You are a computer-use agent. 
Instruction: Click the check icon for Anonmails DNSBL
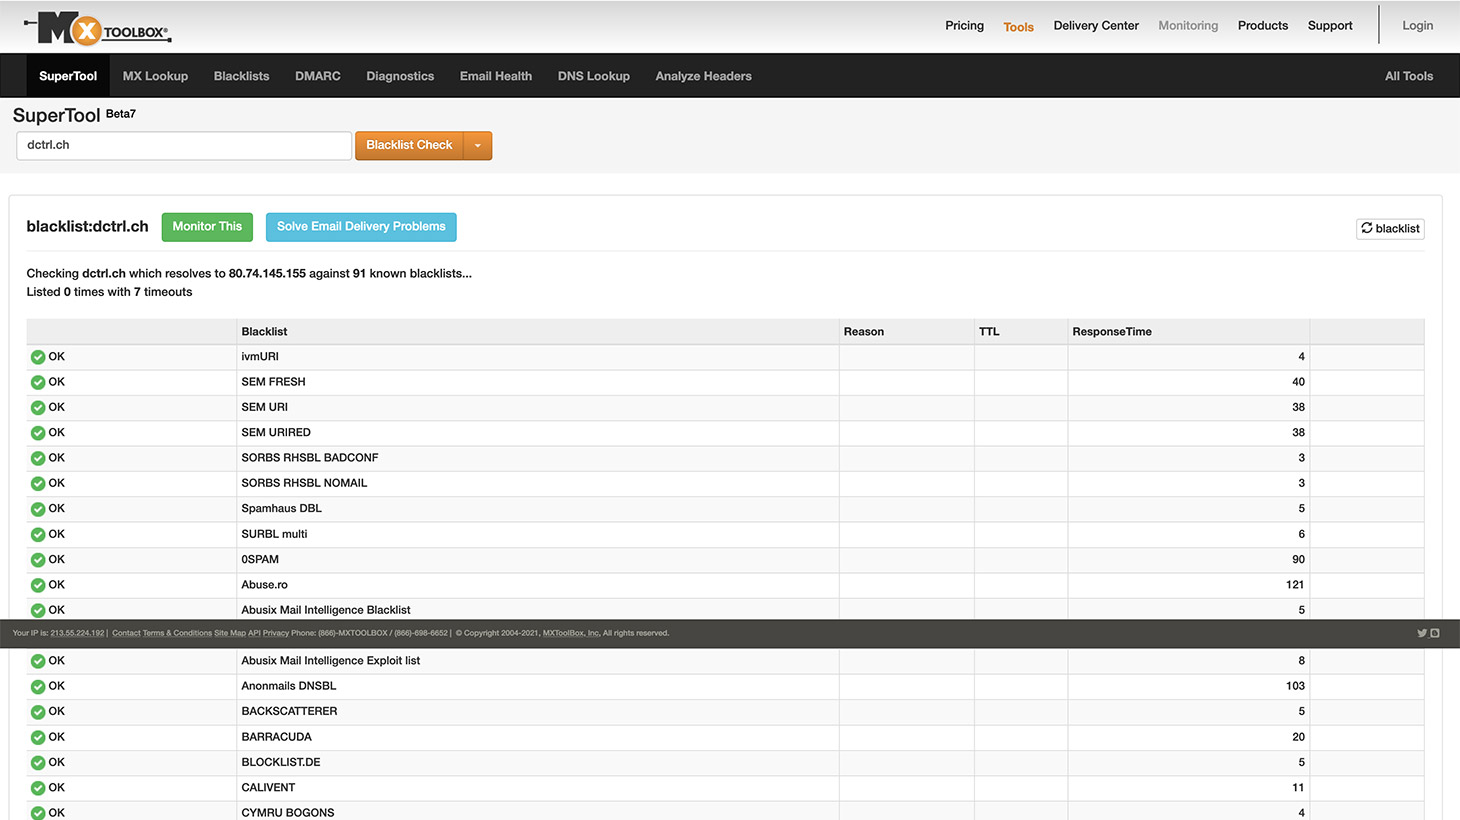click(x=38, y=686)
